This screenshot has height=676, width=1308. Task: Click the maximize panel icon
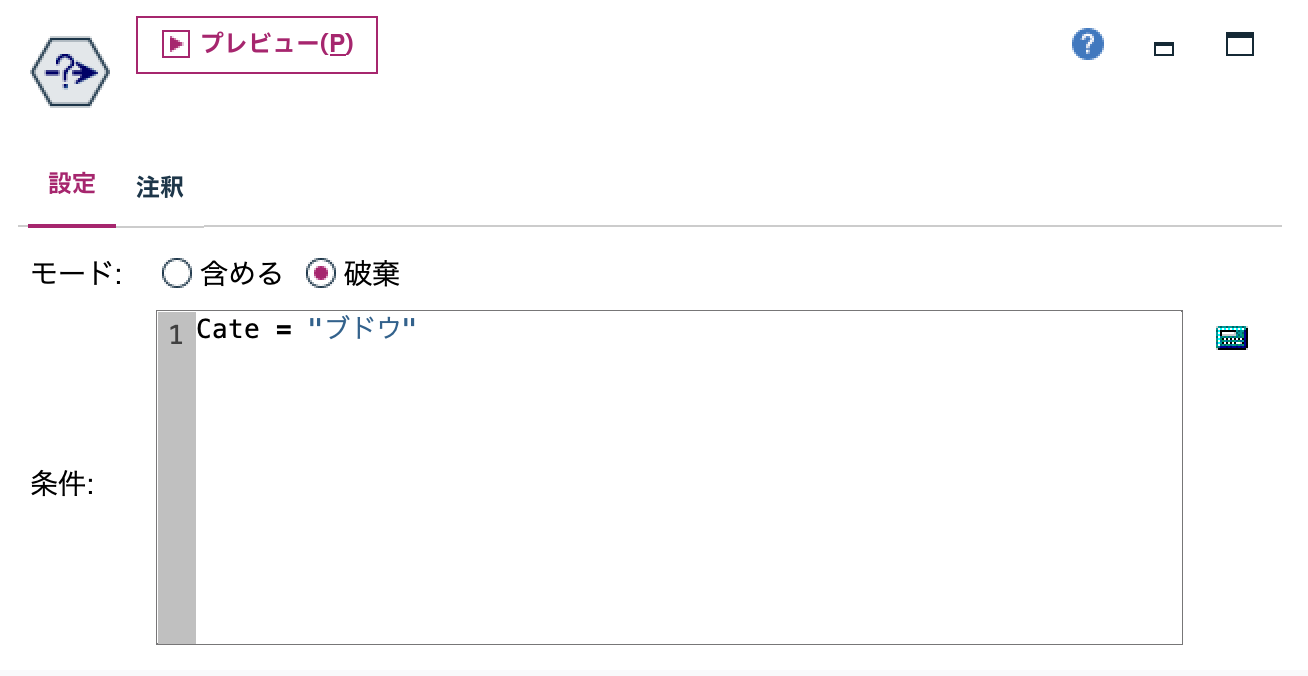(1239, 44)
